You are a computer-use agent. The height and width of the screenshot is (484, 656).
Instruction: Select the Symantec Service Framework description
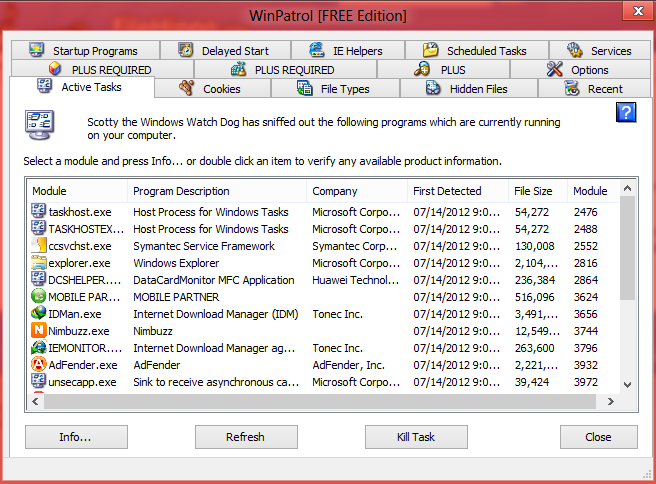(204, 246)
